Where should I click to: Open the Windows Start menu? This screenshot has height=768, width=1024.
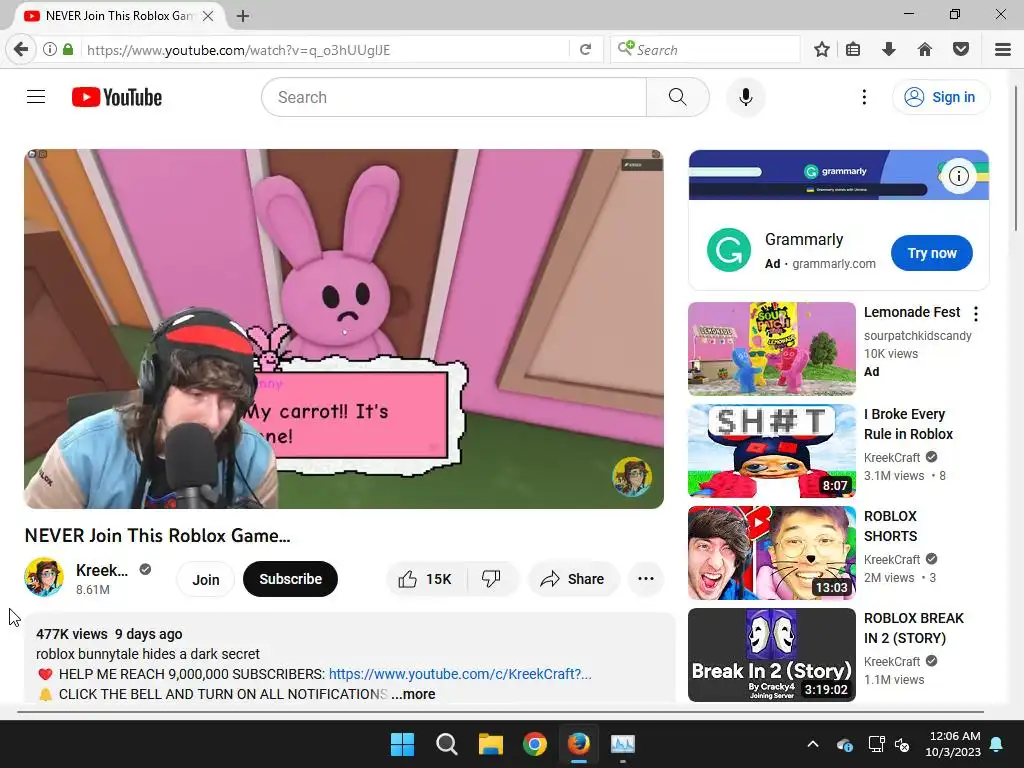tap(402, 744)
